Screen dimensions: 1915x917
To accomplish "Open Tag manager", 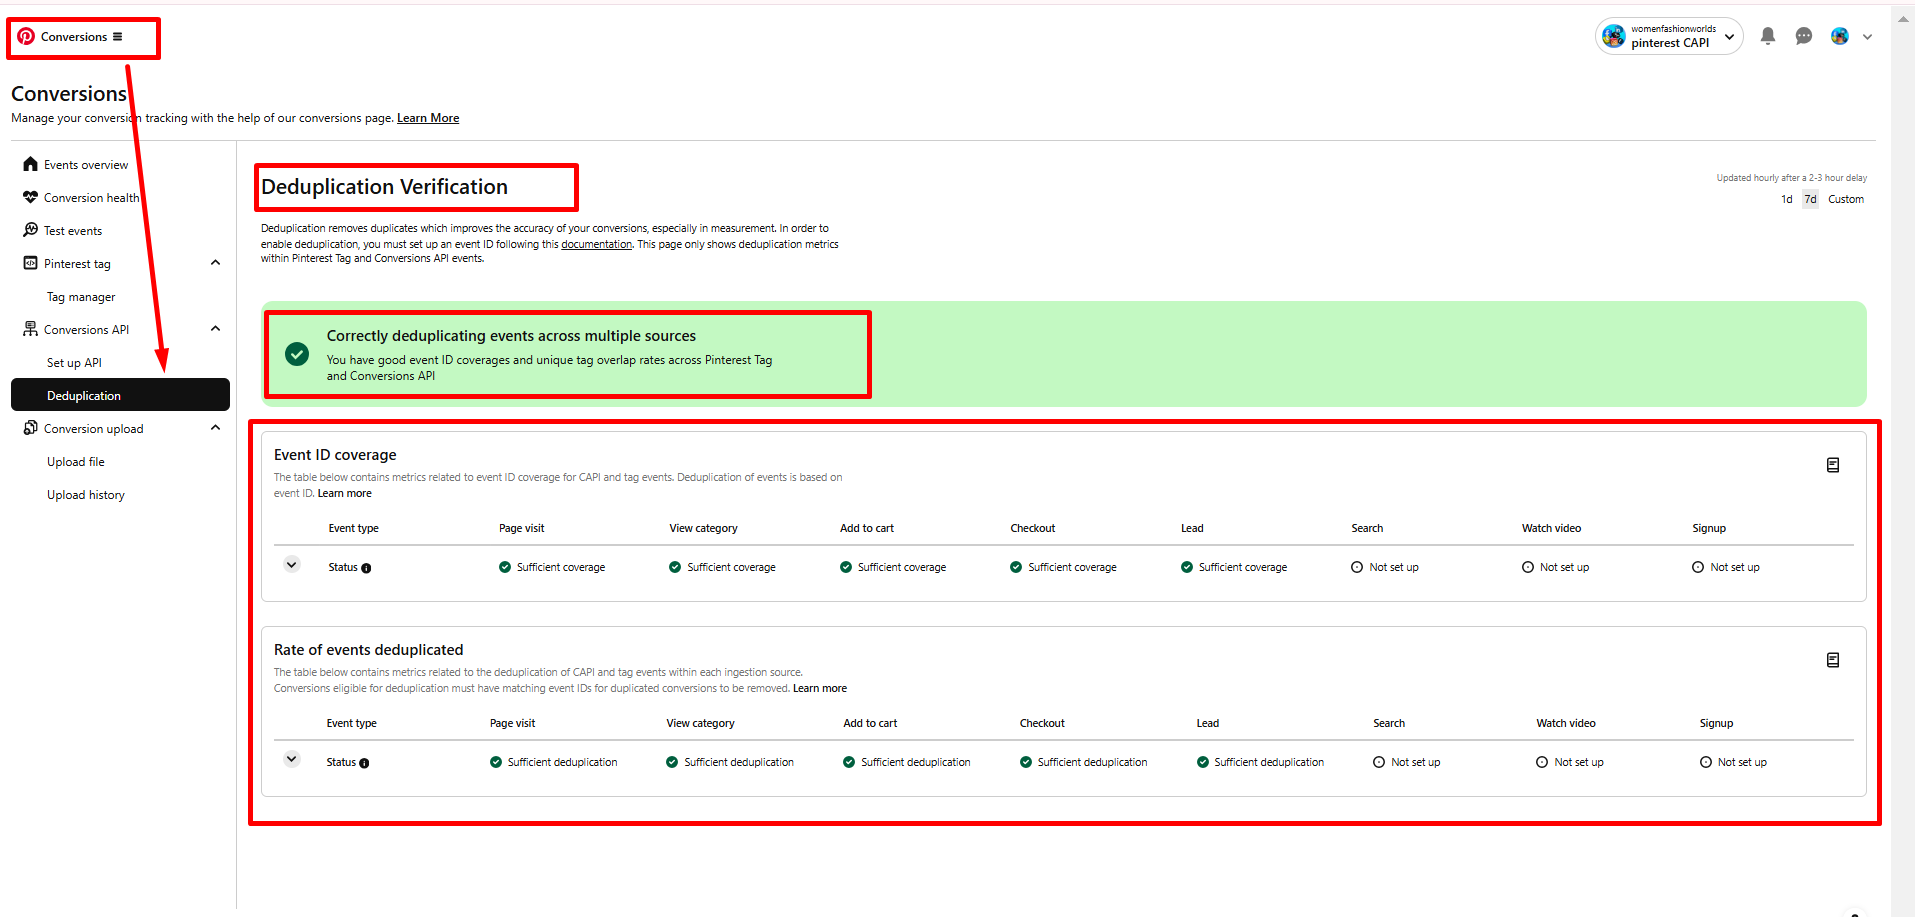I will [81, 297].
